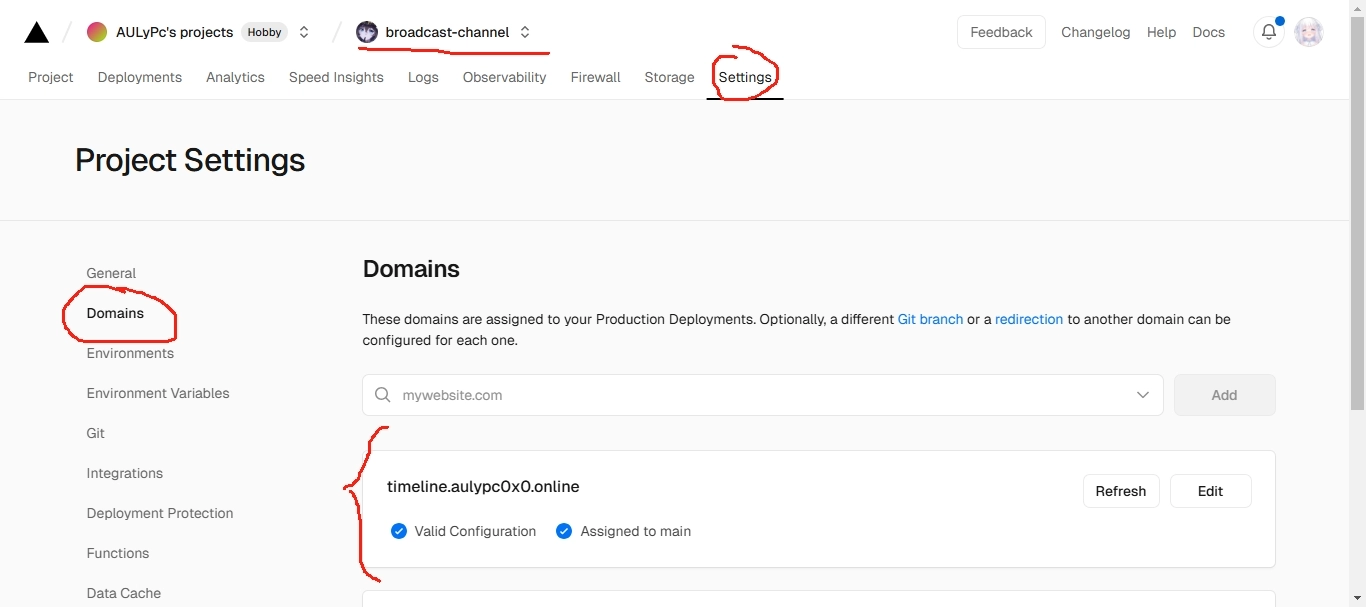Open the notifications bell
The height and width of the screenshot is (607, 1366).
[1269, 32]
